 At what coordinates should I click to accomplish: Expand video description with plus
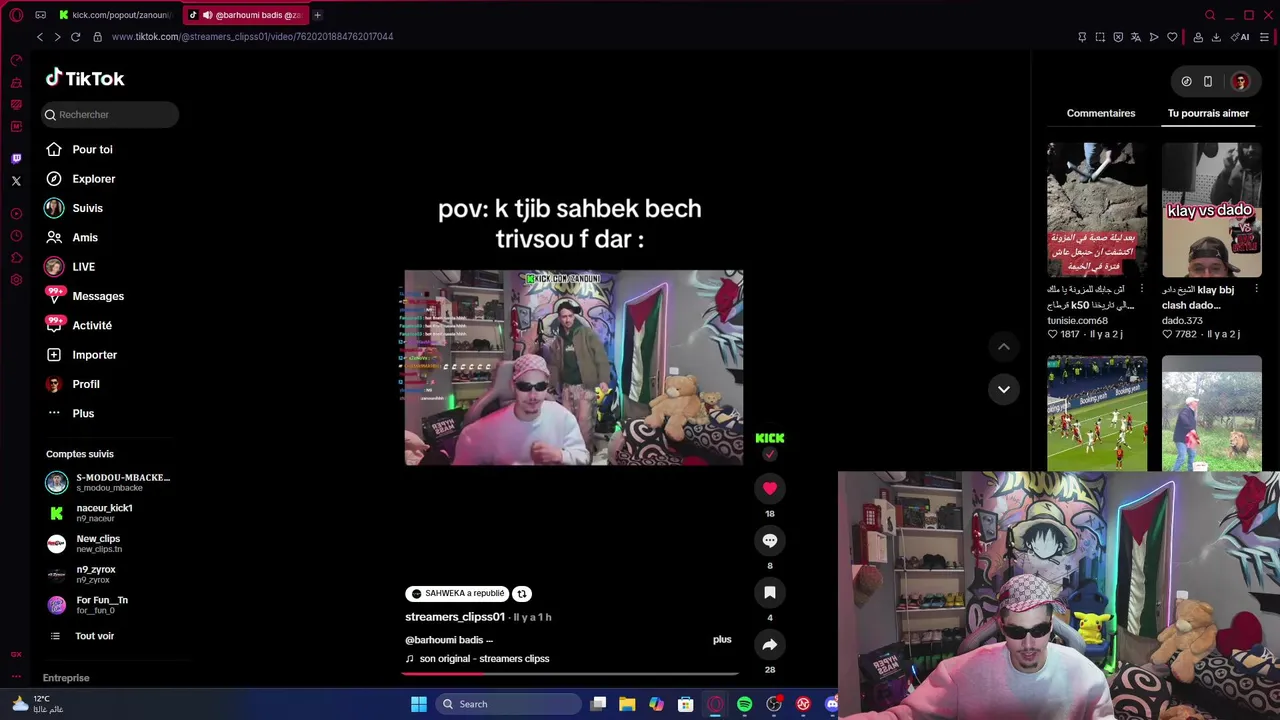tap(722, 639)
